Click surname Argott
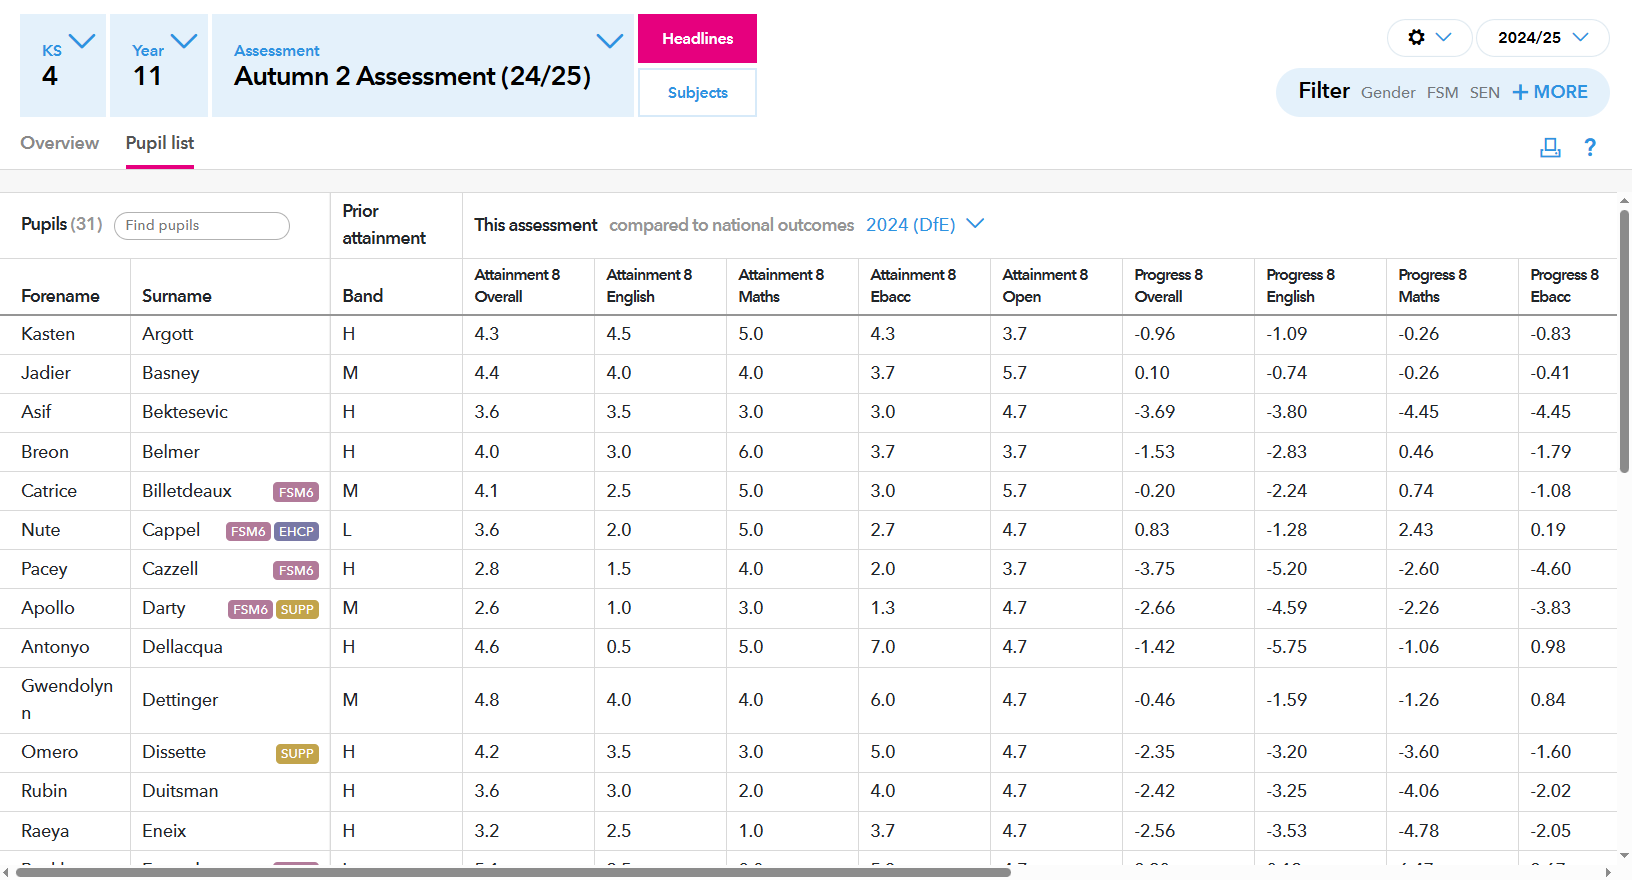The width and height of the screenshot is (1632, 880). [168, 334]
